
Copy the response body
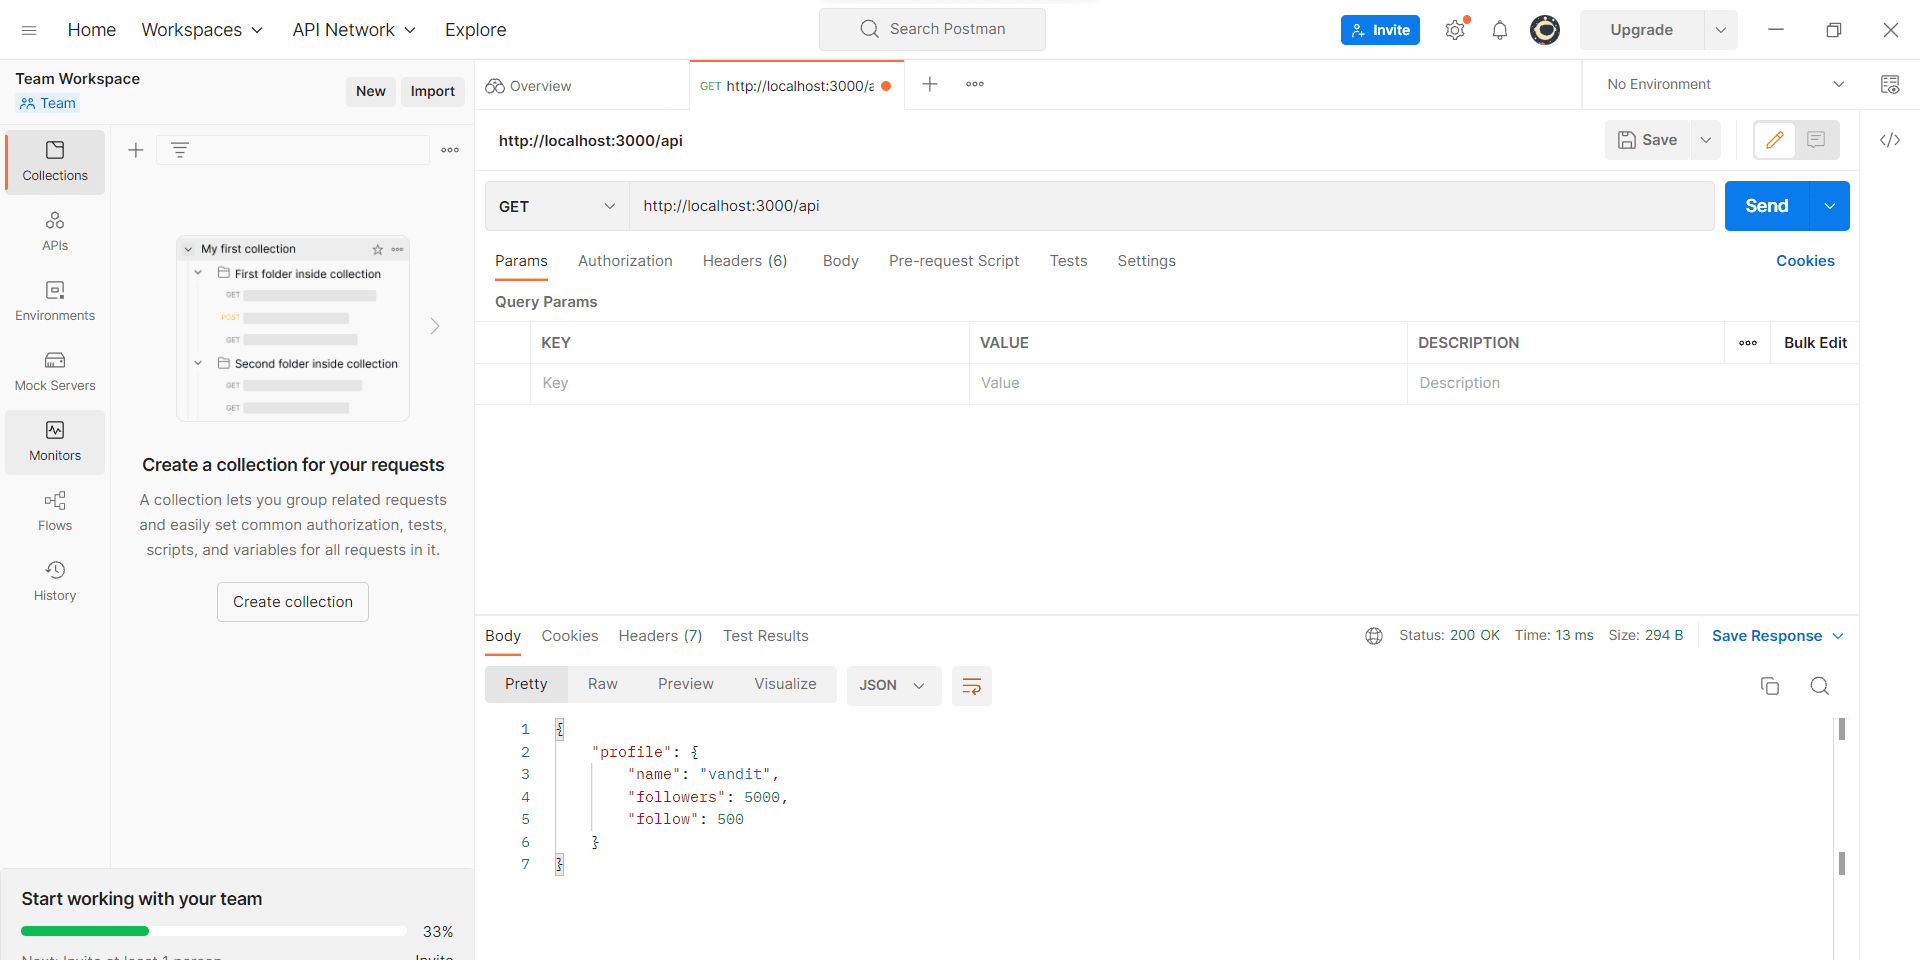[1770, 686]
